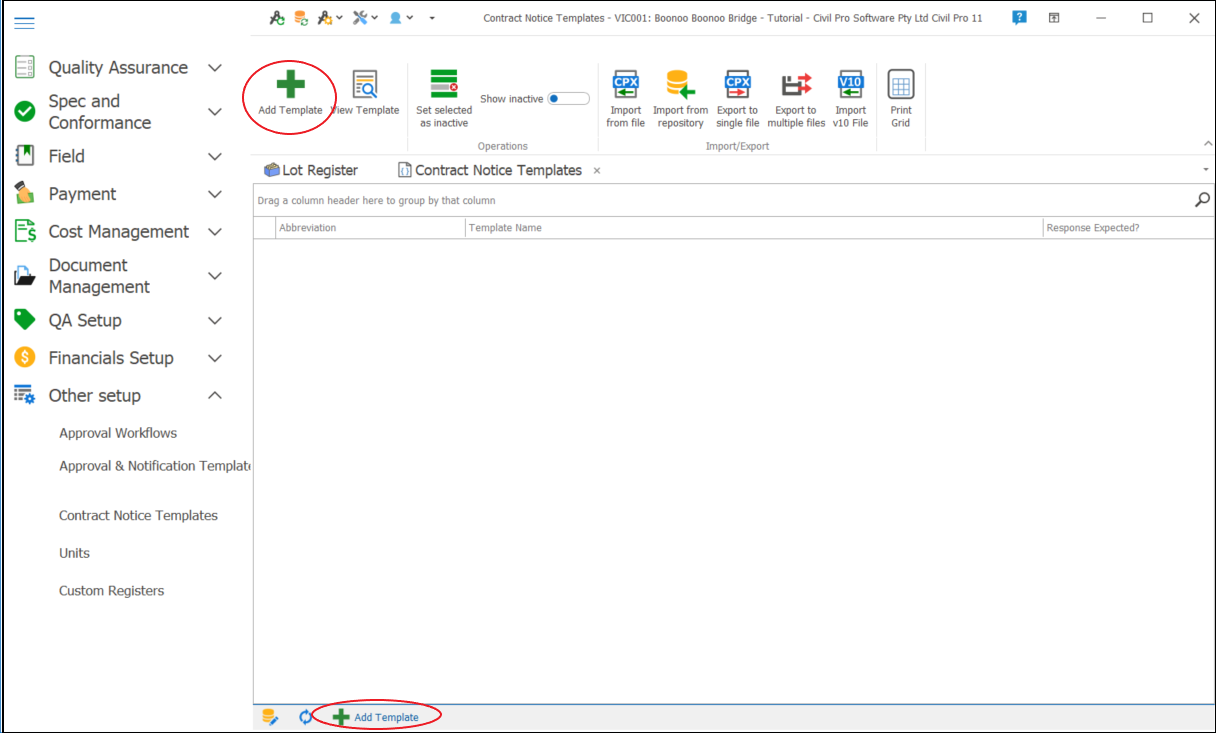Click Export to single file icon
1216x733 pixels.
pos(737,86)
